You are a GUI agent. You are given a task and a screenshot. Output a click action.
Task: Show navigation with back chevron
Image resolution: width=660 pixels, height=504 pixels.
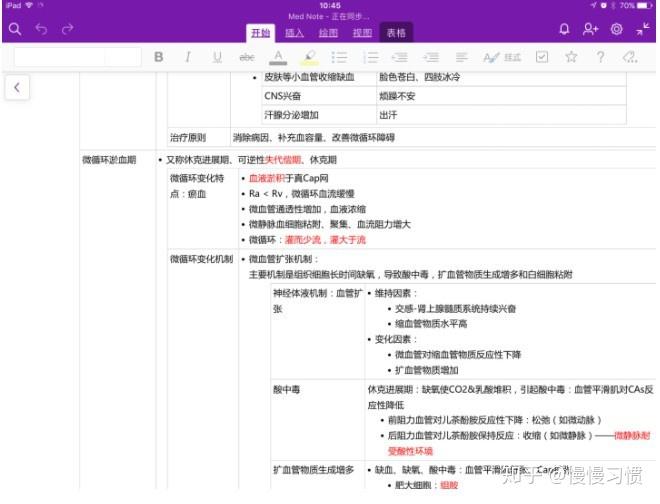coord(17,88)
